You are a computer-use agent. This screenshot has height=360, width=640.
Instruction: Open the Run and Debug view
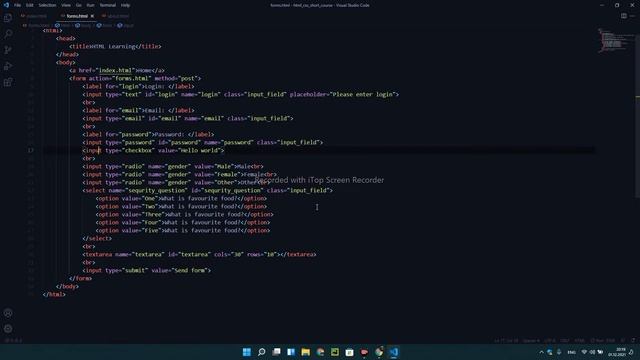[x=8, y=66]
